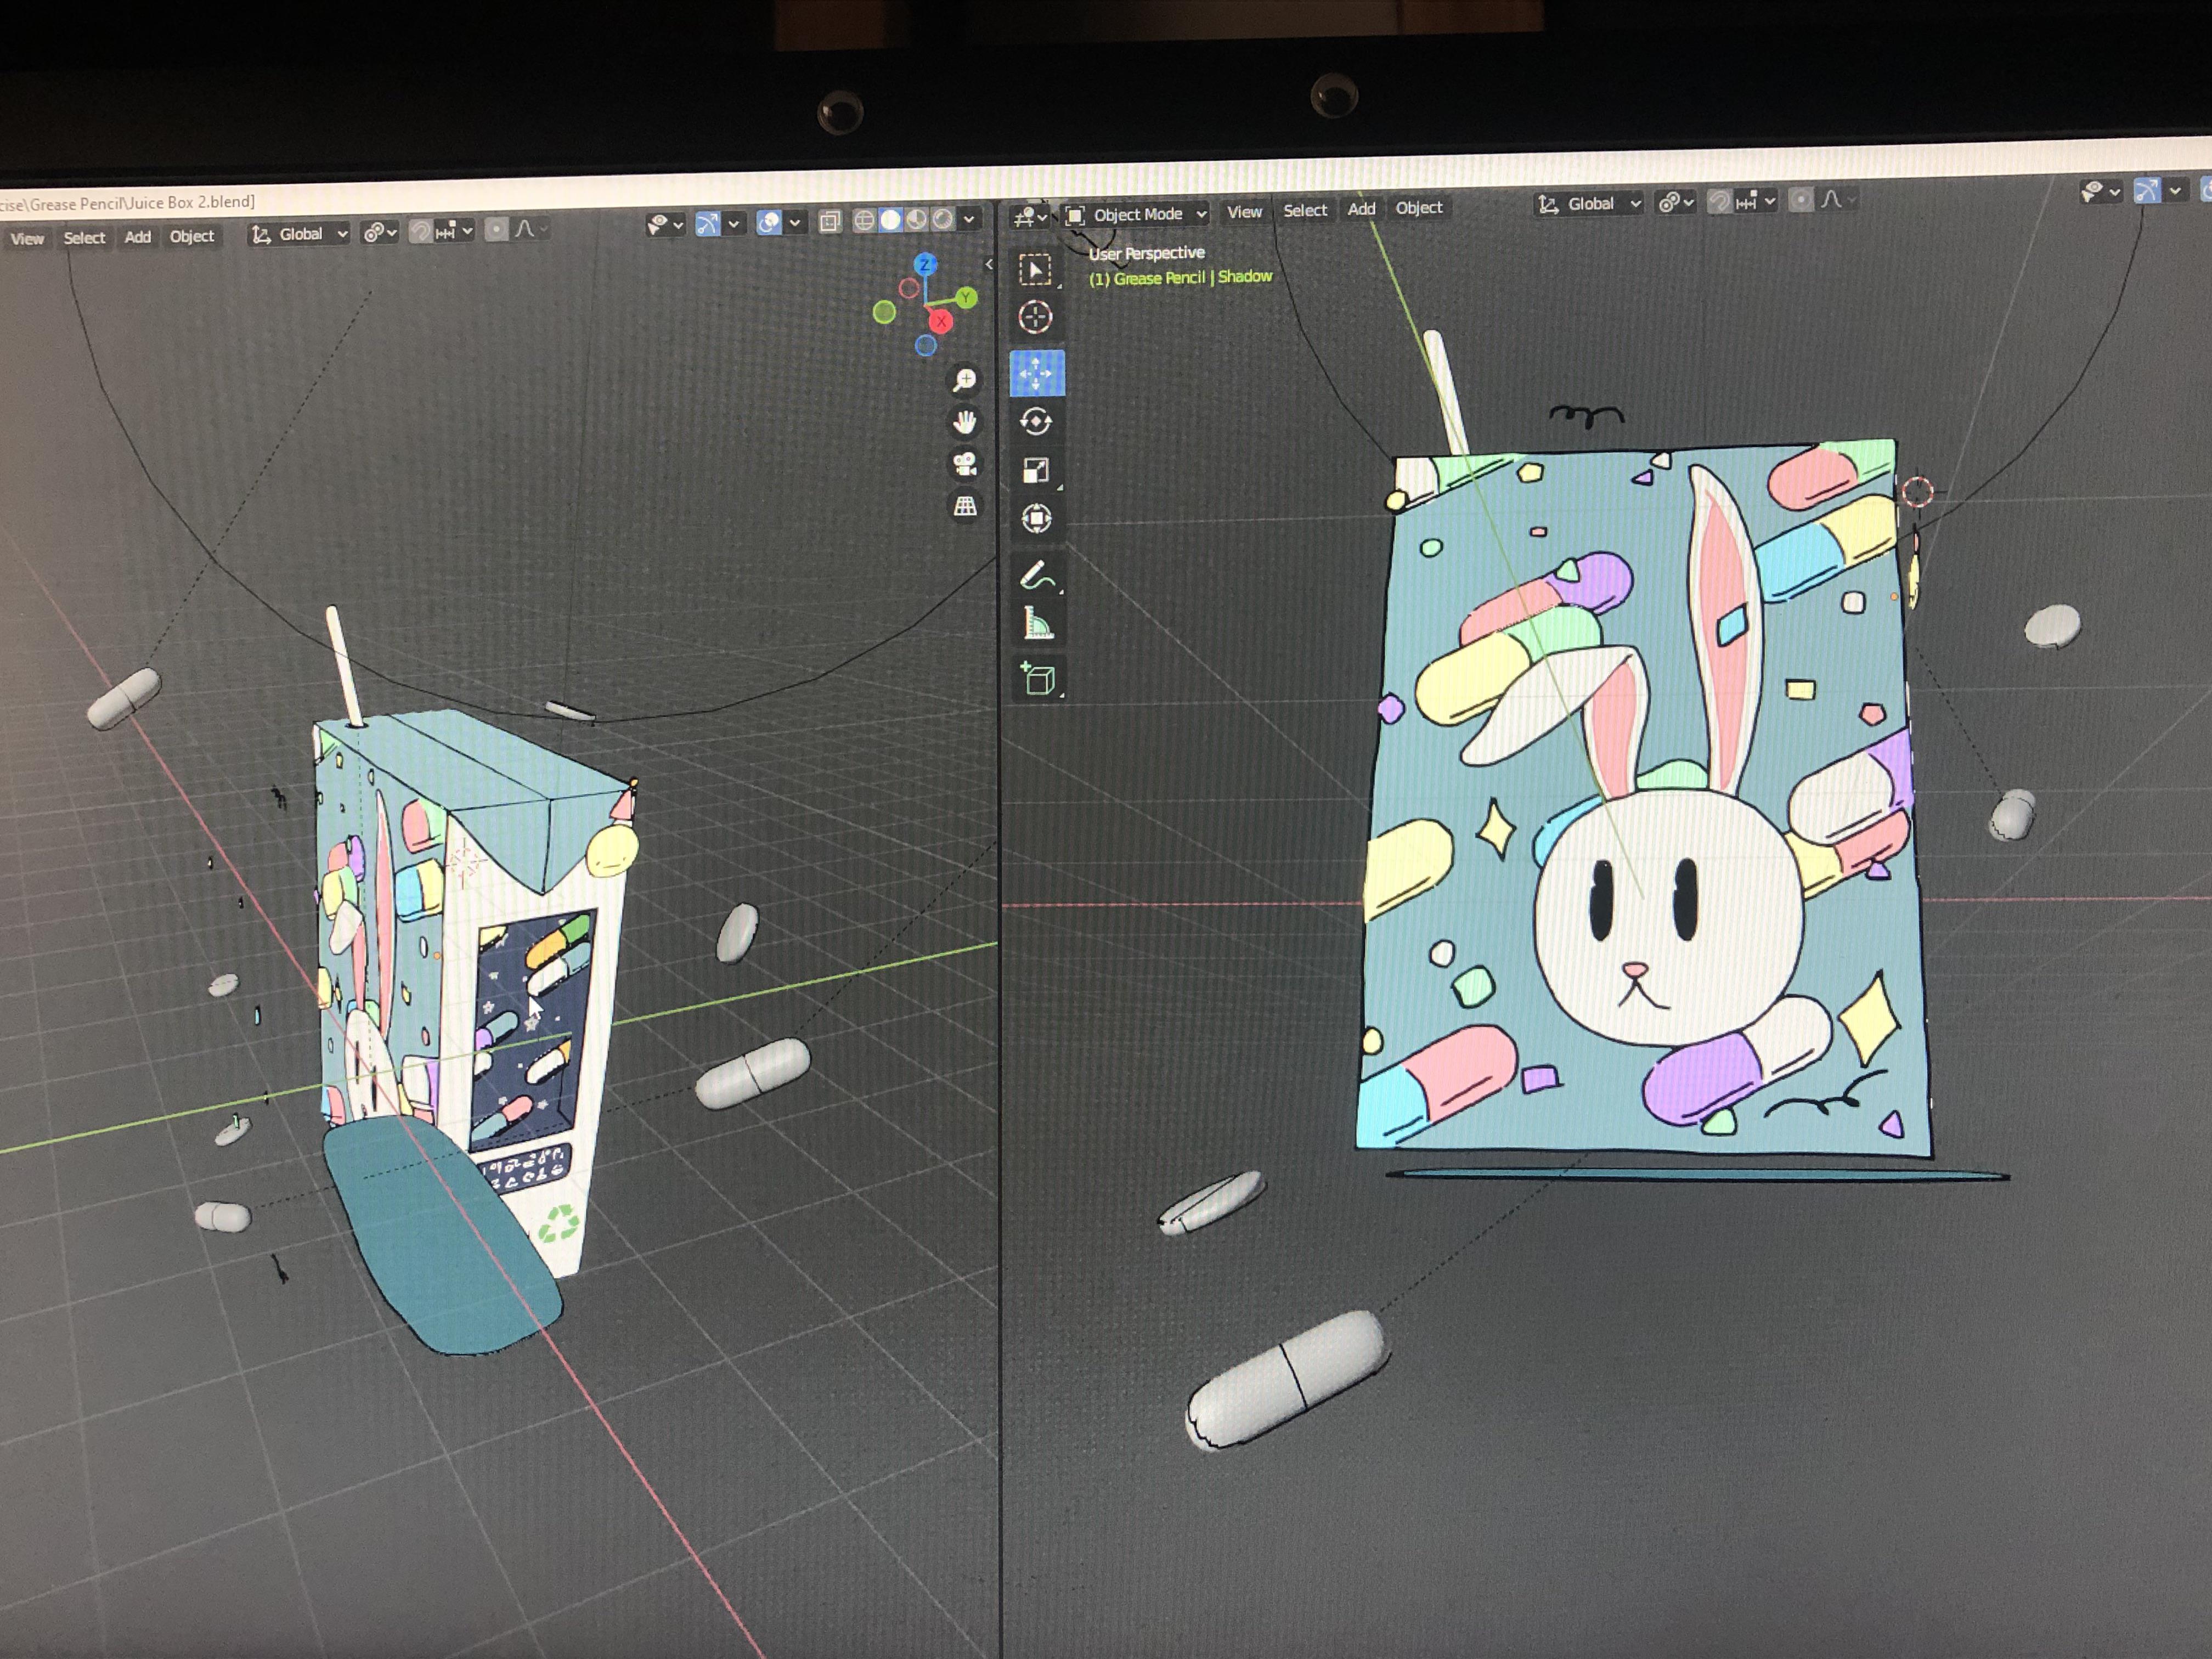Switch viewport to Rendered shading
This screenshot has width=2212, height=1659.
[x=941, y=220]
